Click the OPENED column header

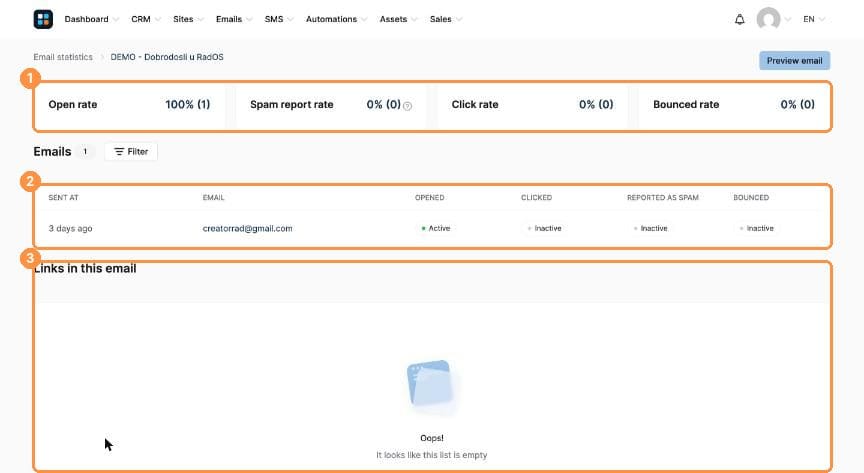pos(429,197)
